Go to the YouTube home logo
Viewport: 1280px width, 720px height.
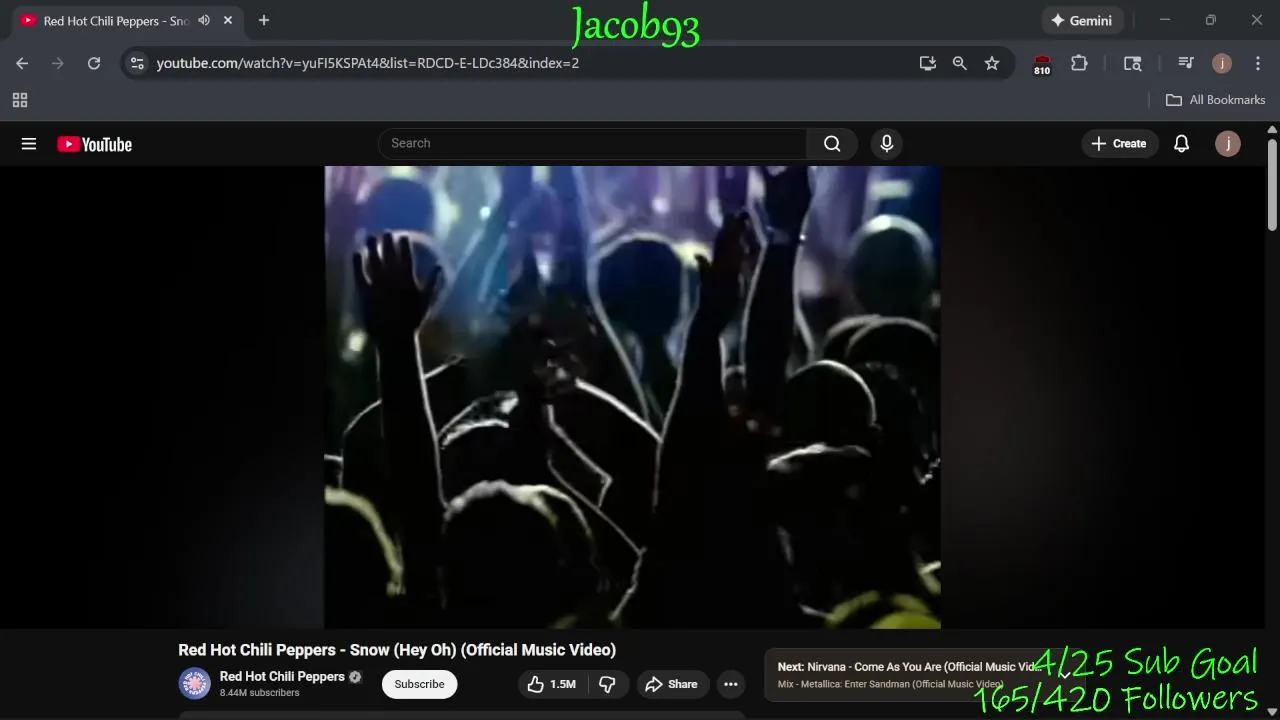coord(94,144)
